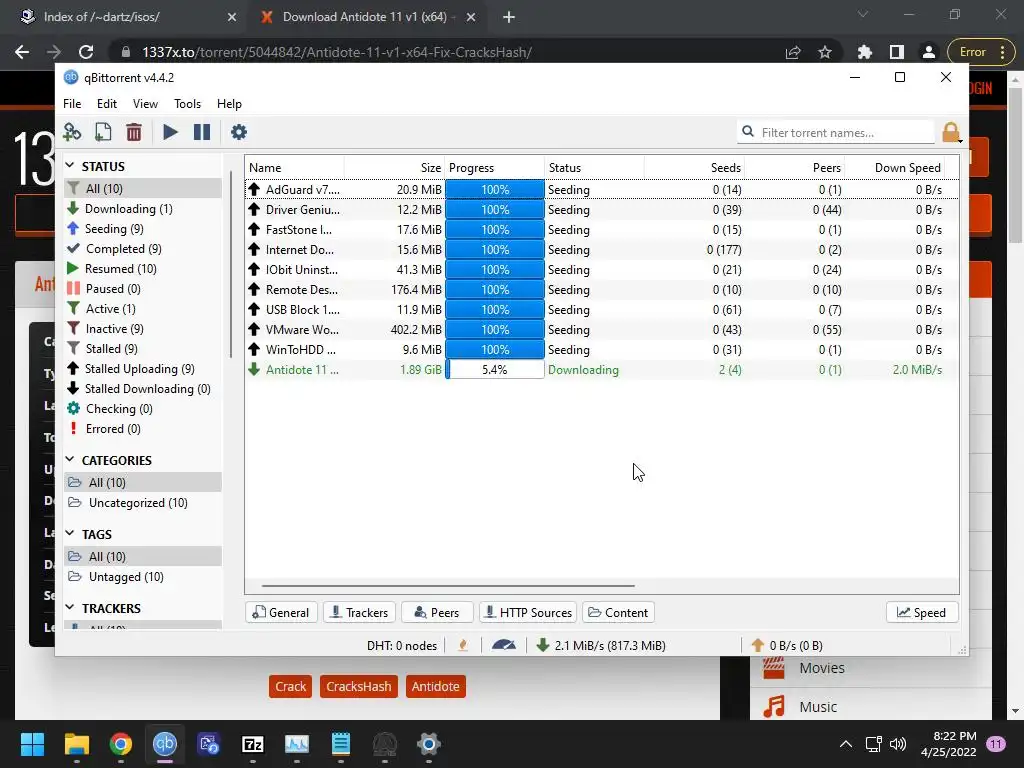This screenshot has height=768, width=1024.
Task: Bookmark the page with star icon
Action: [825, 52]
